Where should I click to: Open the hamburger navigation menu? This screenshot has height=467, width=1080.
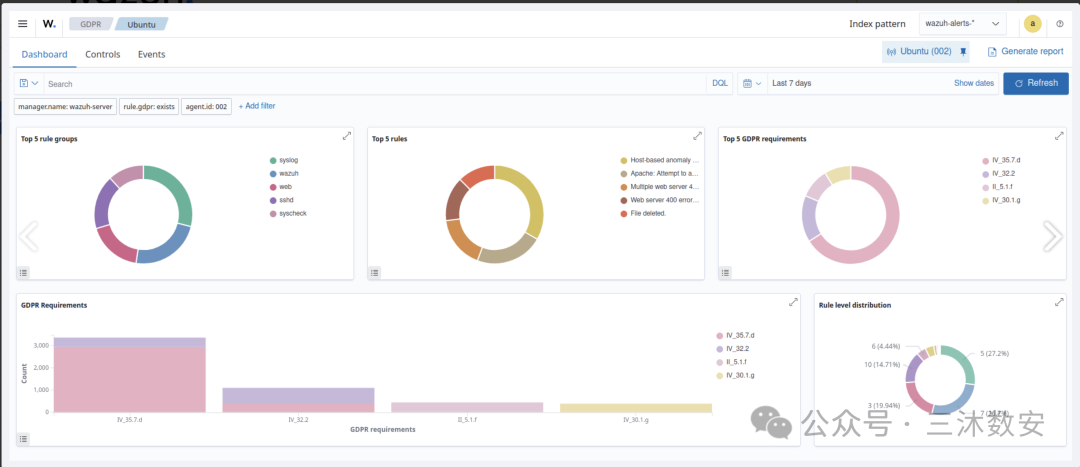tap(23, 23)
